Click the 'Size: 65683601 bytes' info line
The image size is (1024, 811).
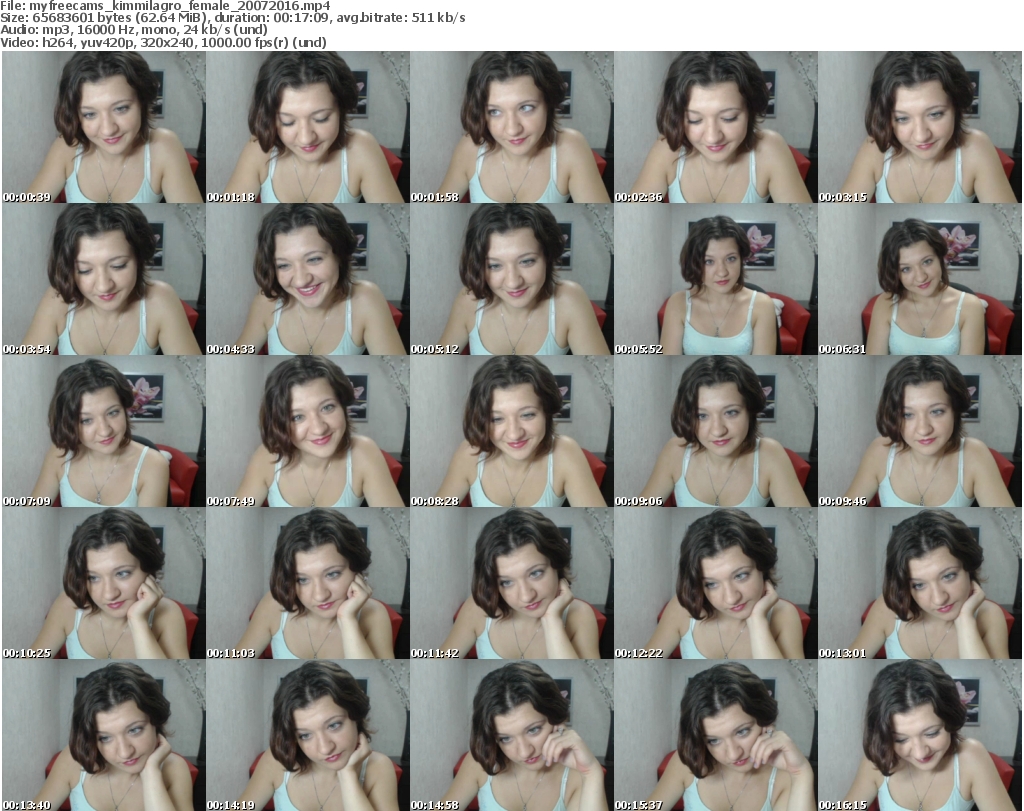(x=232, y=18)
